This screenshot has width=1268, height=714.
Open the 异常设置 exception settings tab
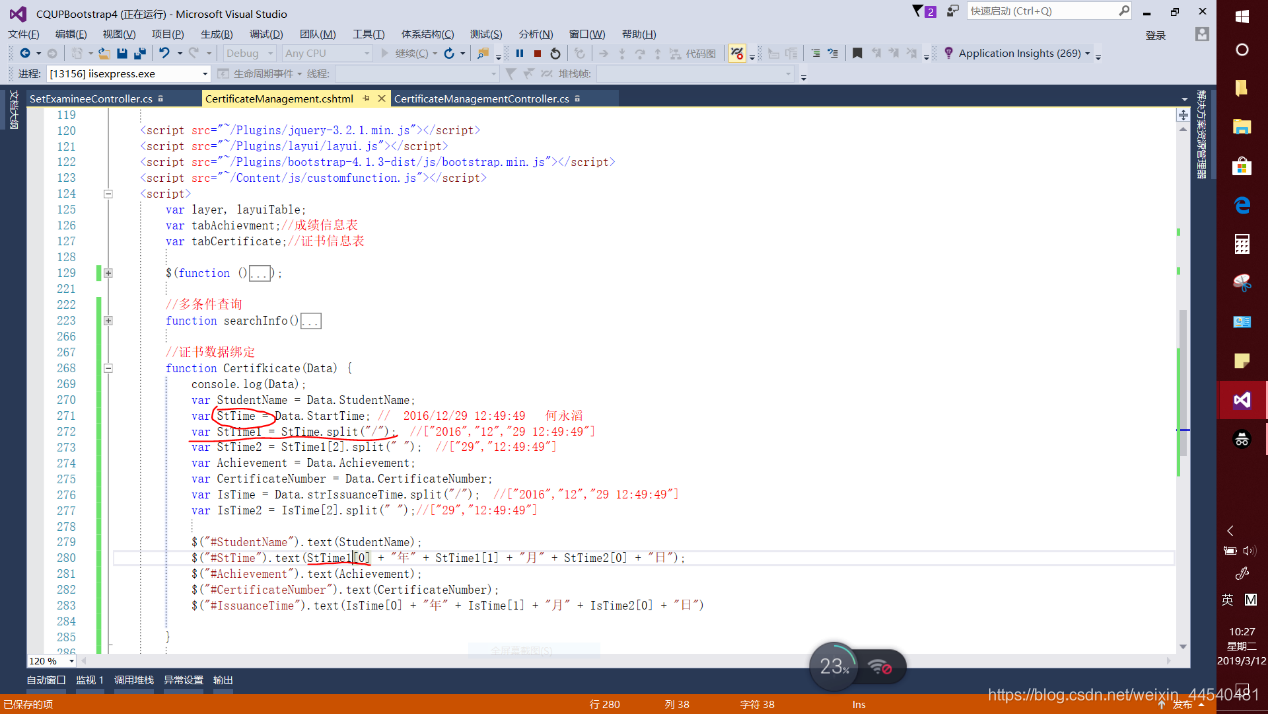[184, 680]
